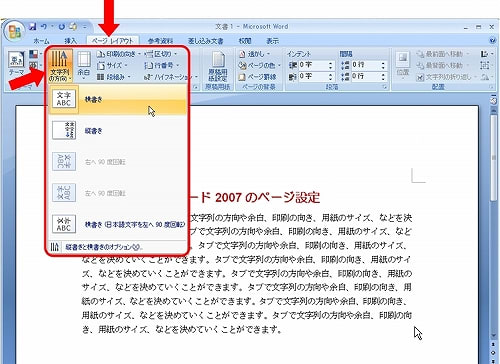Choose 横書き (日本語文字を左へ 90 度回転) option
Screen dimensions: 500x364
118,224
